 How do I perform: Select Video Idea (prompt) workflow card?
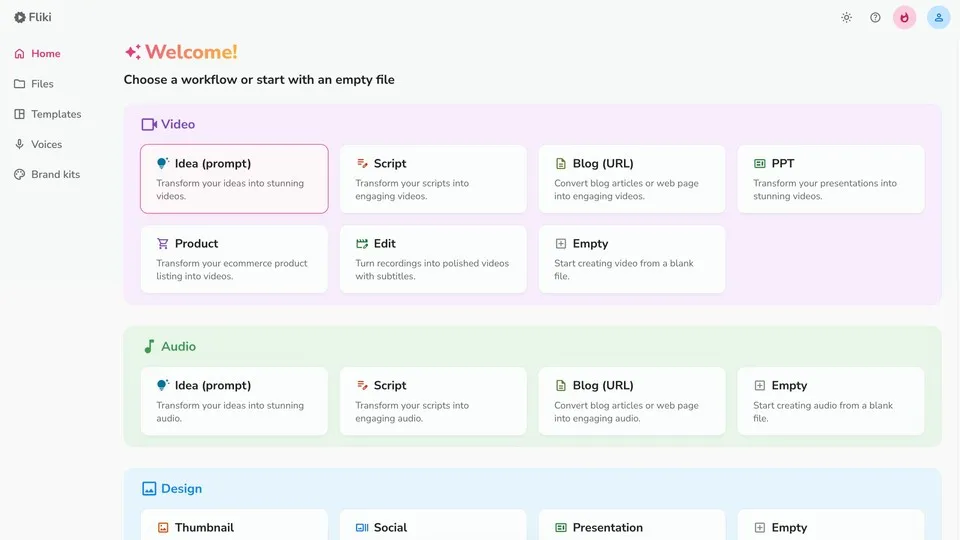[x=234, y=179]
